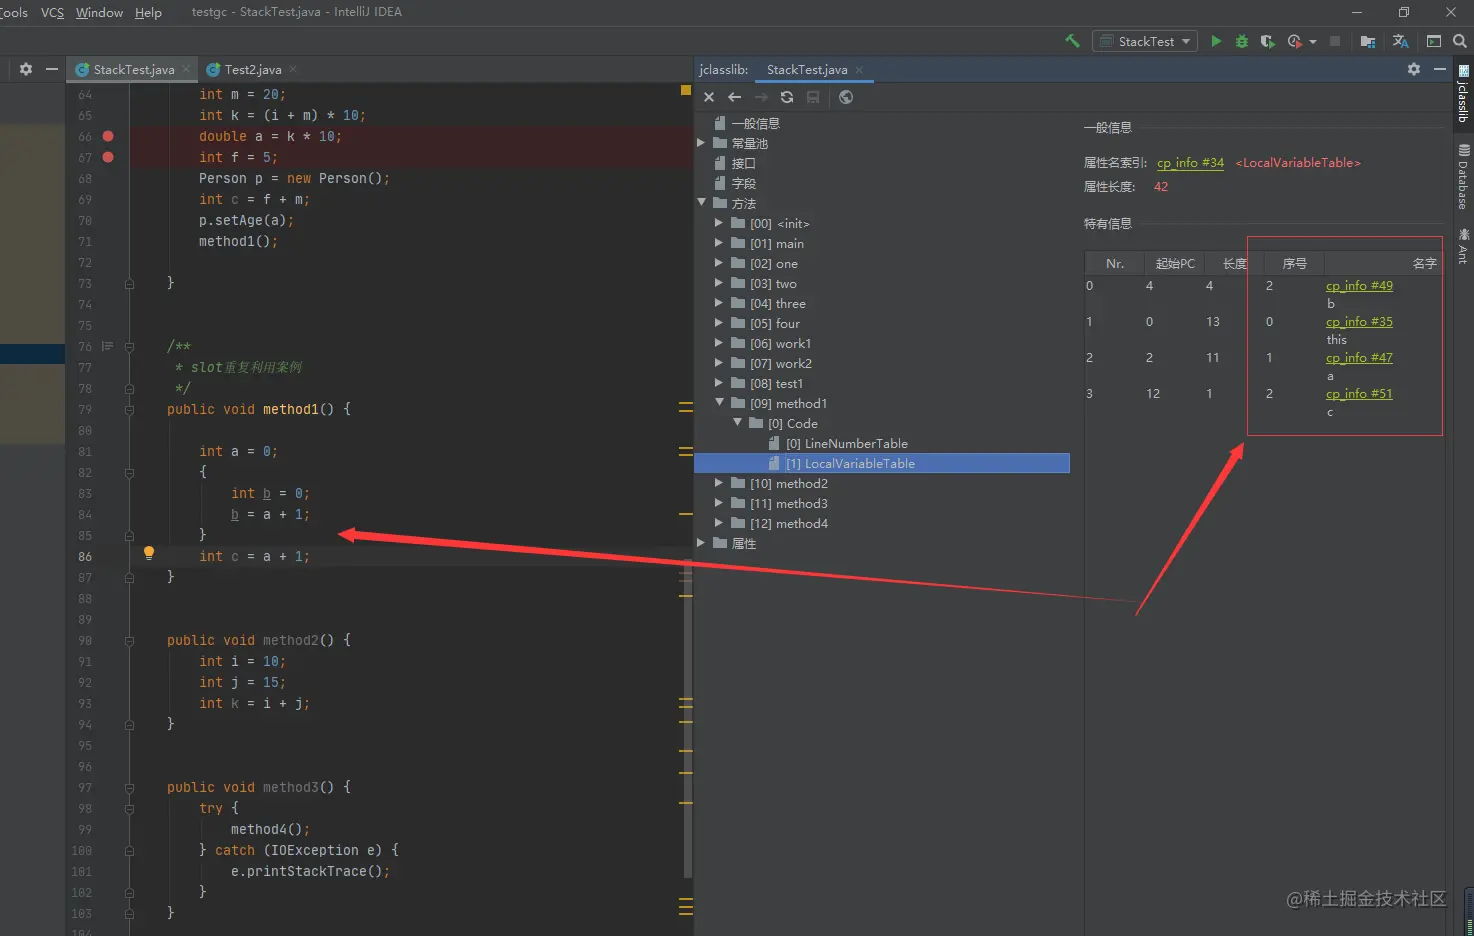This screenshot has height=936, width=1474.
Task: Open Project Structure folder icon
Action: (x=1368, y=41)
